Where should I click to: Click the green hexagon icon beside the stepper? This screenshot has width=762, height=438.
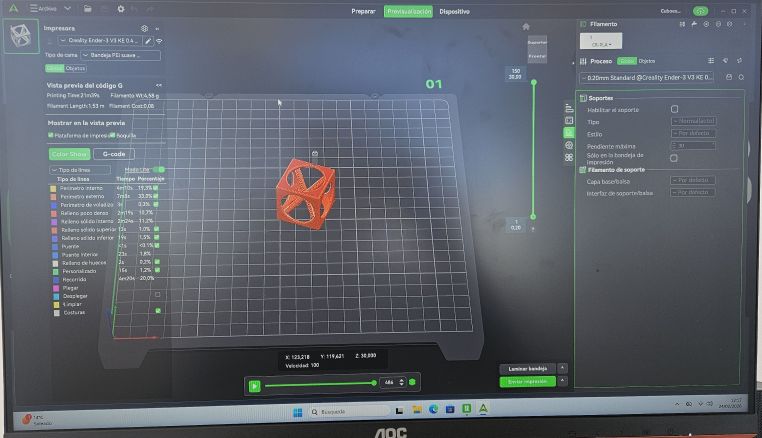pos(412,382)
